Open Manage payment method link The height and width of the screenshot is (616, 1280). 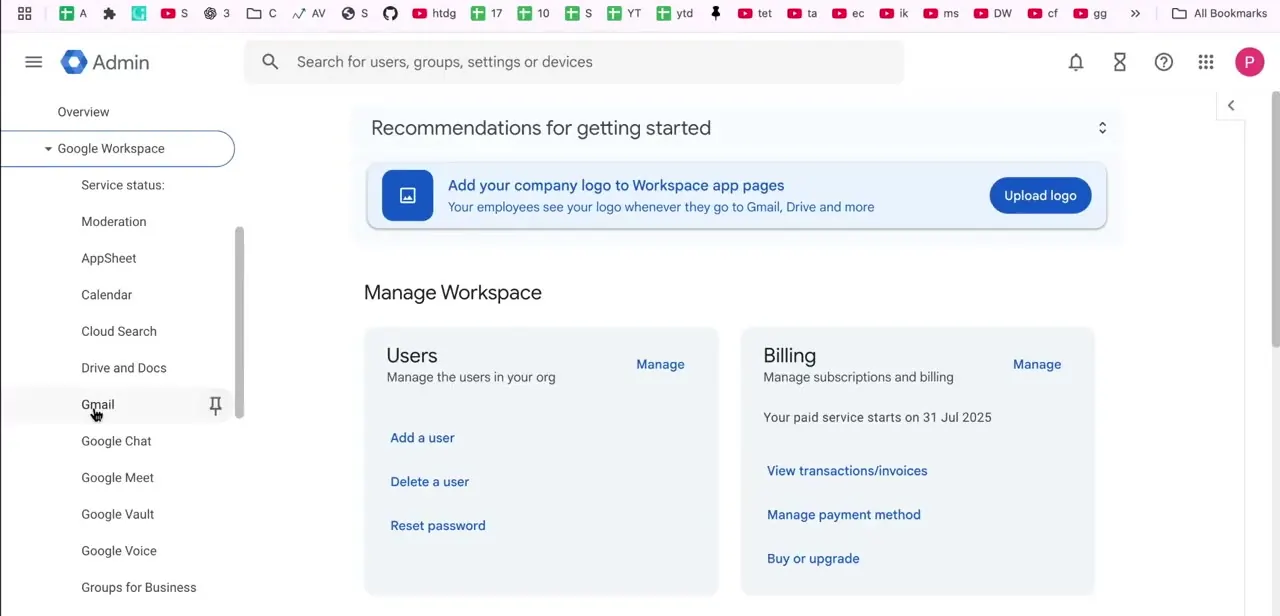tap(844, 515)
